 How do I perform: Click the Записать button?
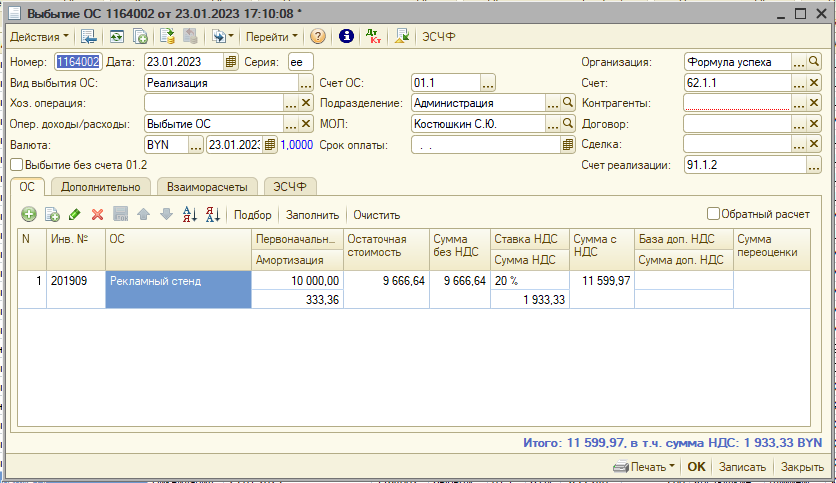click(x=743, y=467)
